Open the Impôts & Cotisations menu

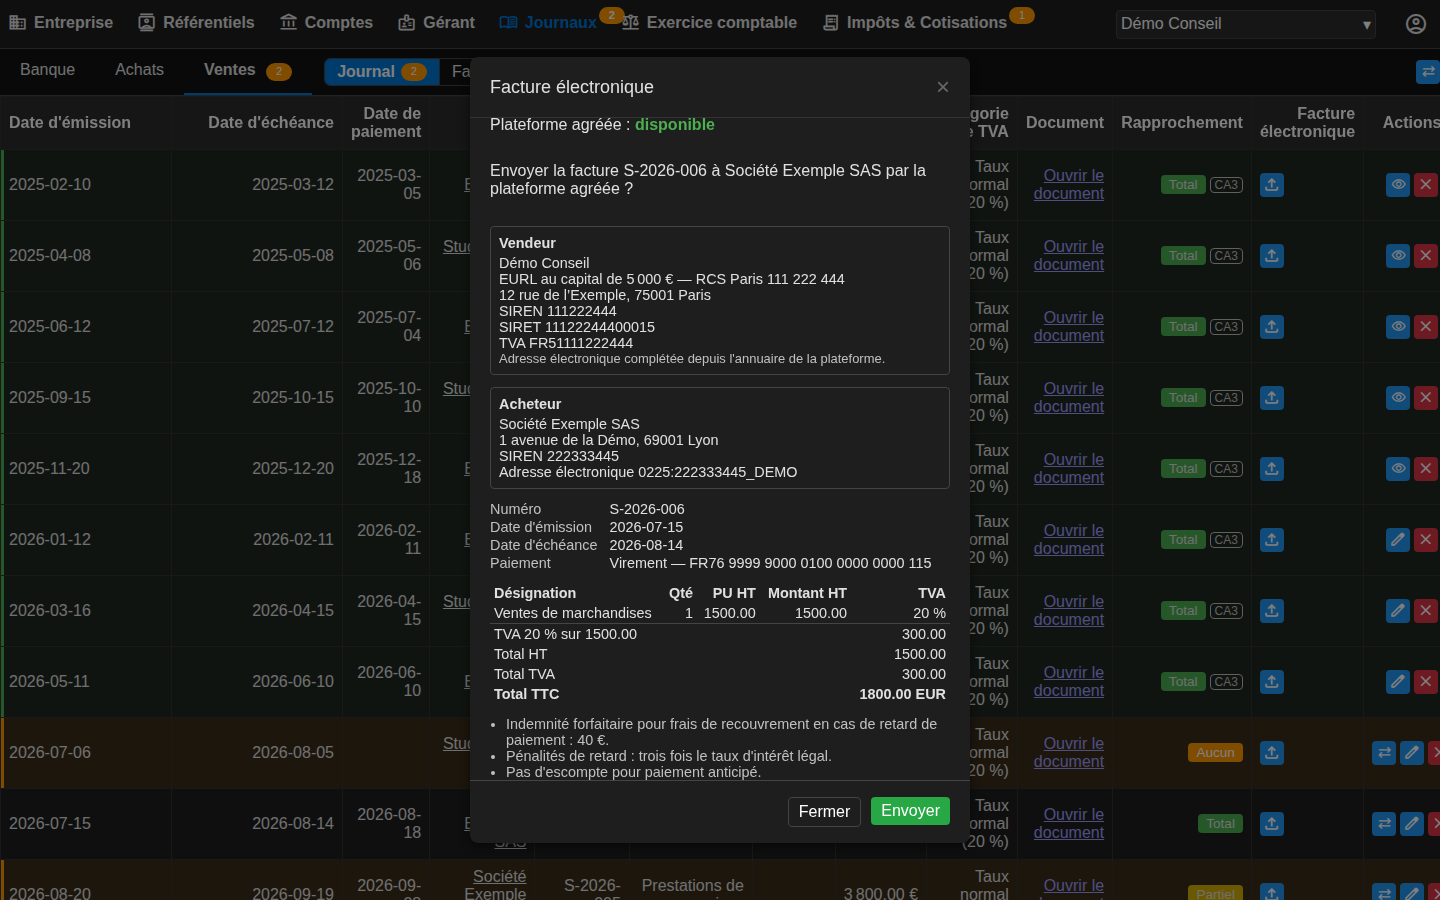(914, 22)
